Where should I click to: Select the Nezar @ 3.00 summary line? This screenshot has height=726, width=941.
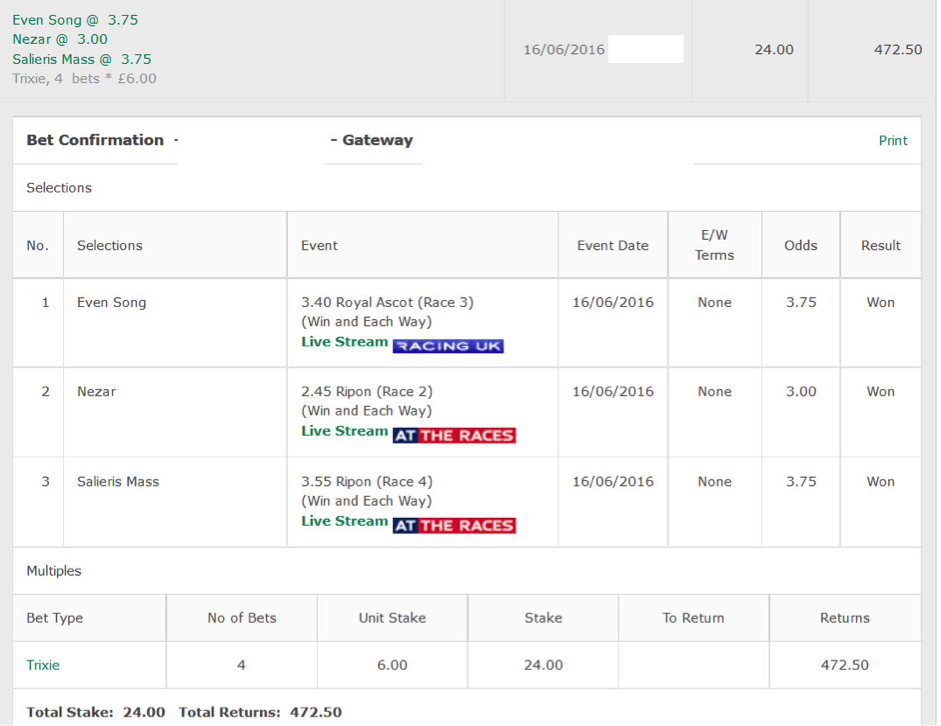[60, 40]
